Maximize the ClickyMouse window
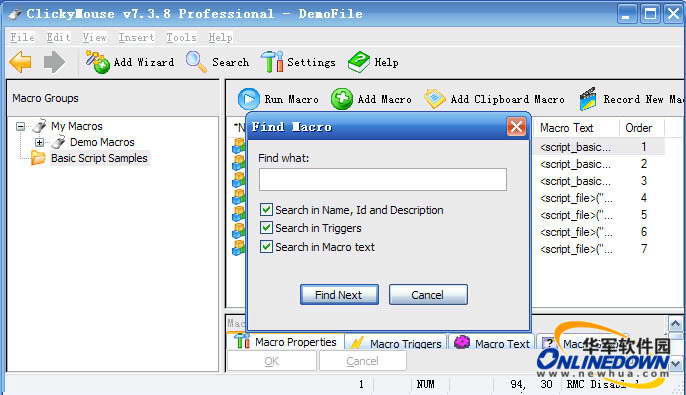 [650, 14]
